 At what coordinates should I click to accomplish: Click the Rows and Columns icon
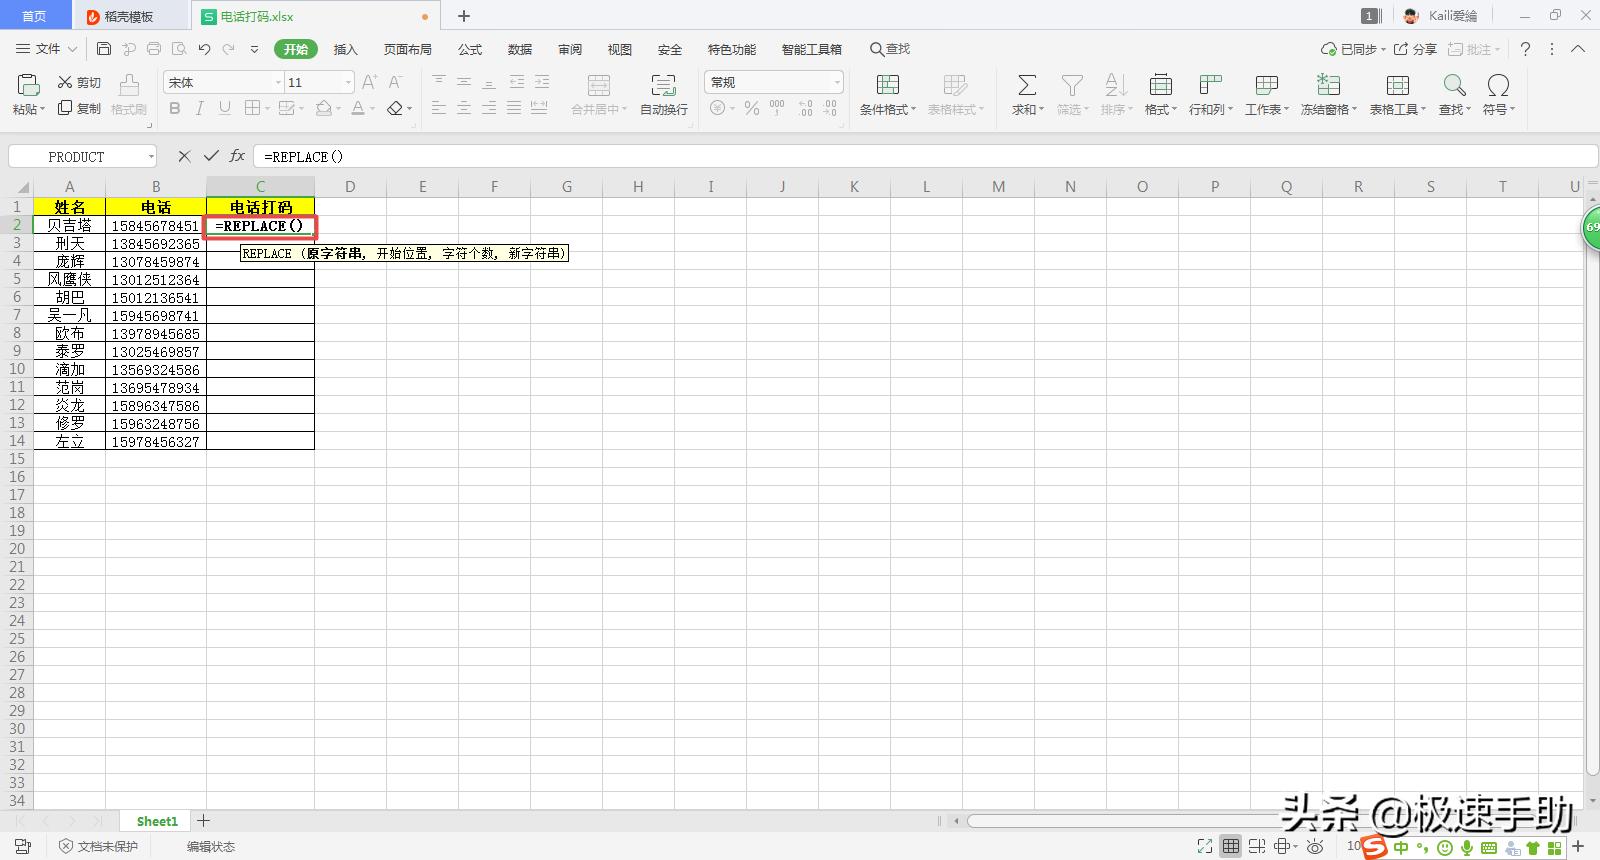coord(1211,85)
